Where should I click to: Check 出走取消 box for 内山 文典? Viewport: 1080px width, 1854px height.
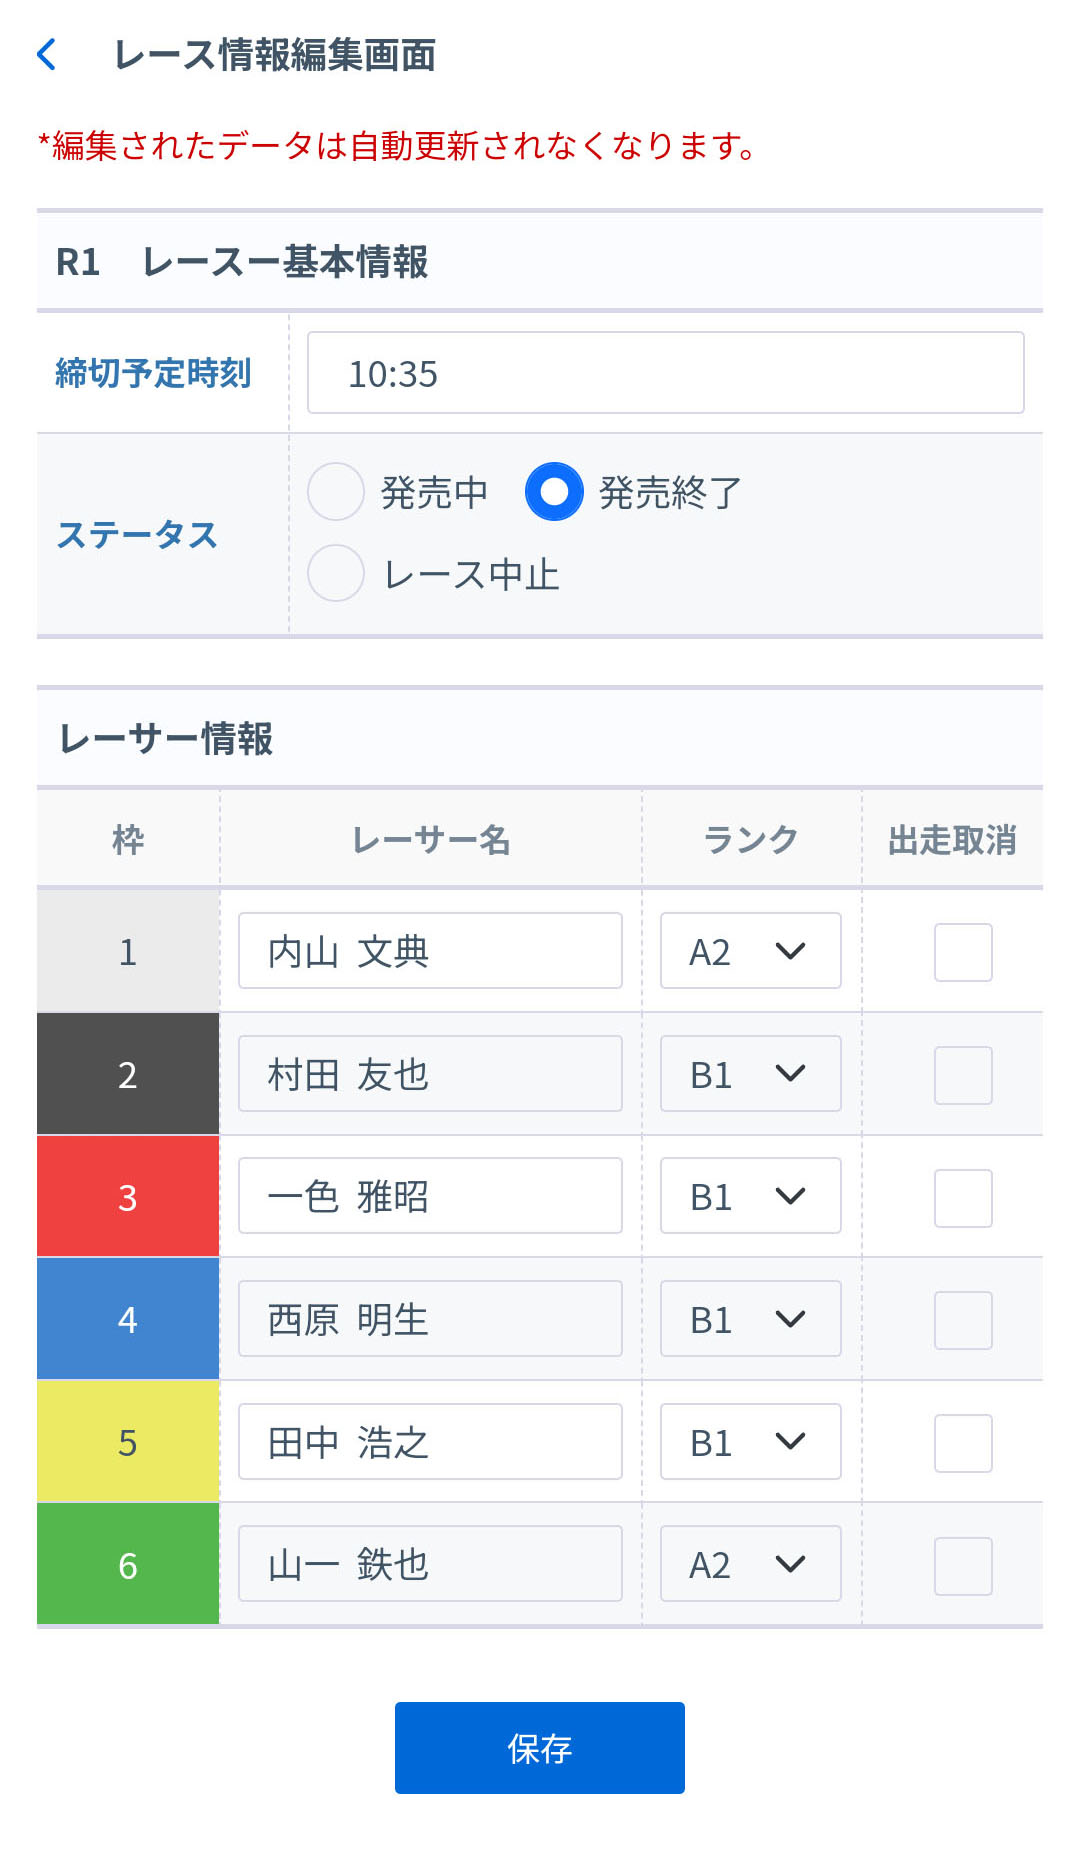pyautogui.click(x=963, y=952)
